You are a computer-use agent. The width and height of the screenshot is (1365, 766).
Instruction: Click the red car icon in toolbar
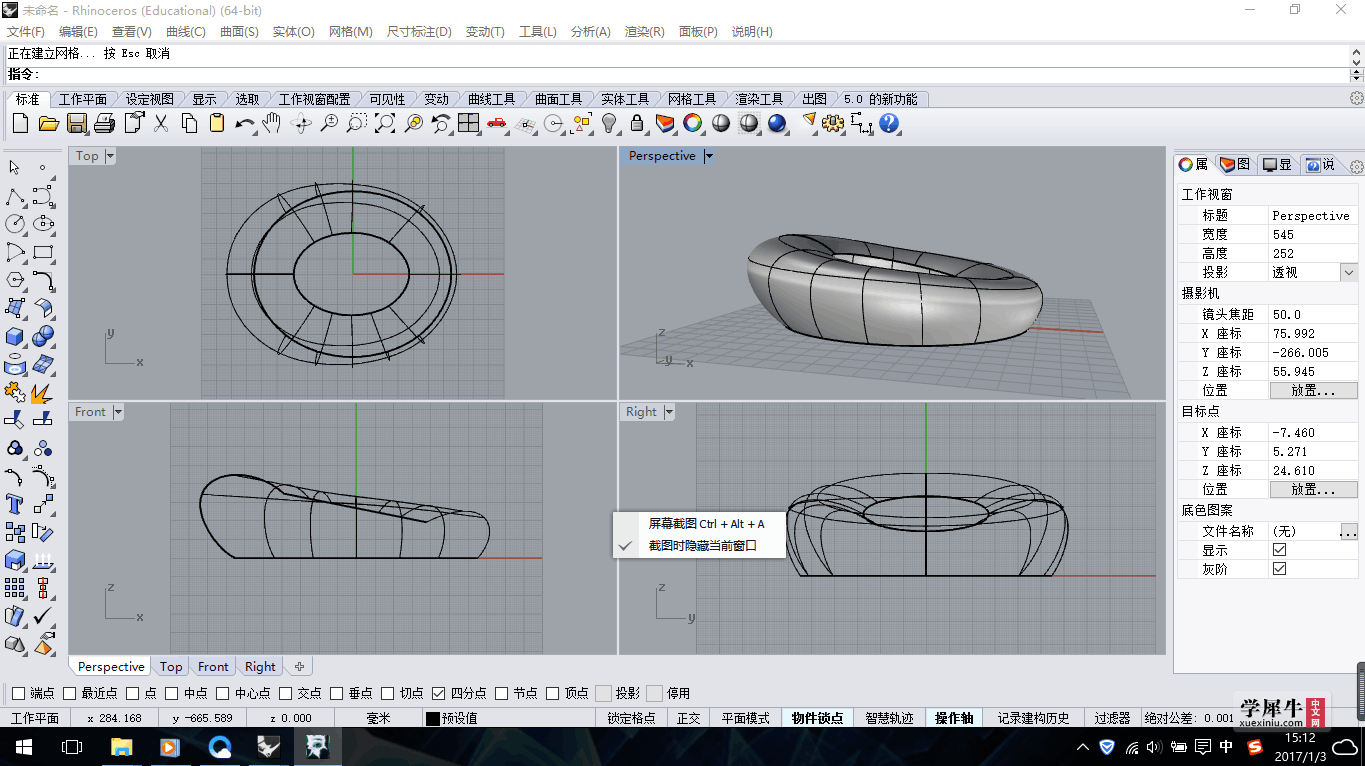(497, 124)
